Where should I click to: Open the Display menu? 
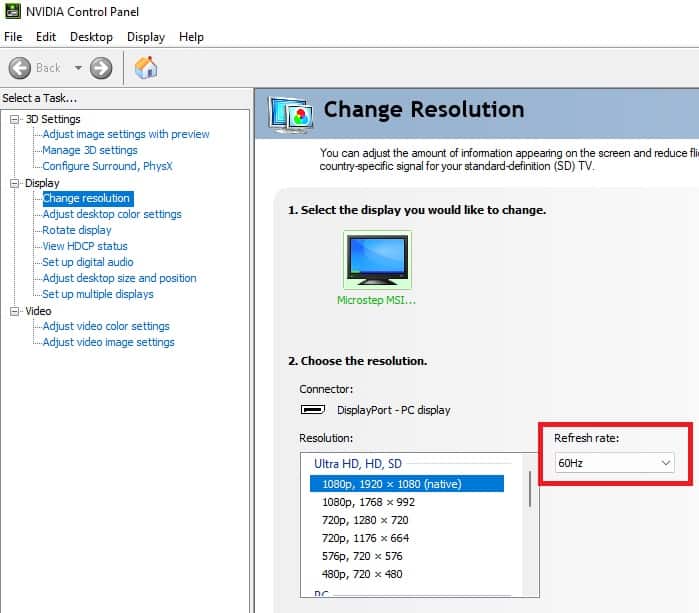point(146,37)
